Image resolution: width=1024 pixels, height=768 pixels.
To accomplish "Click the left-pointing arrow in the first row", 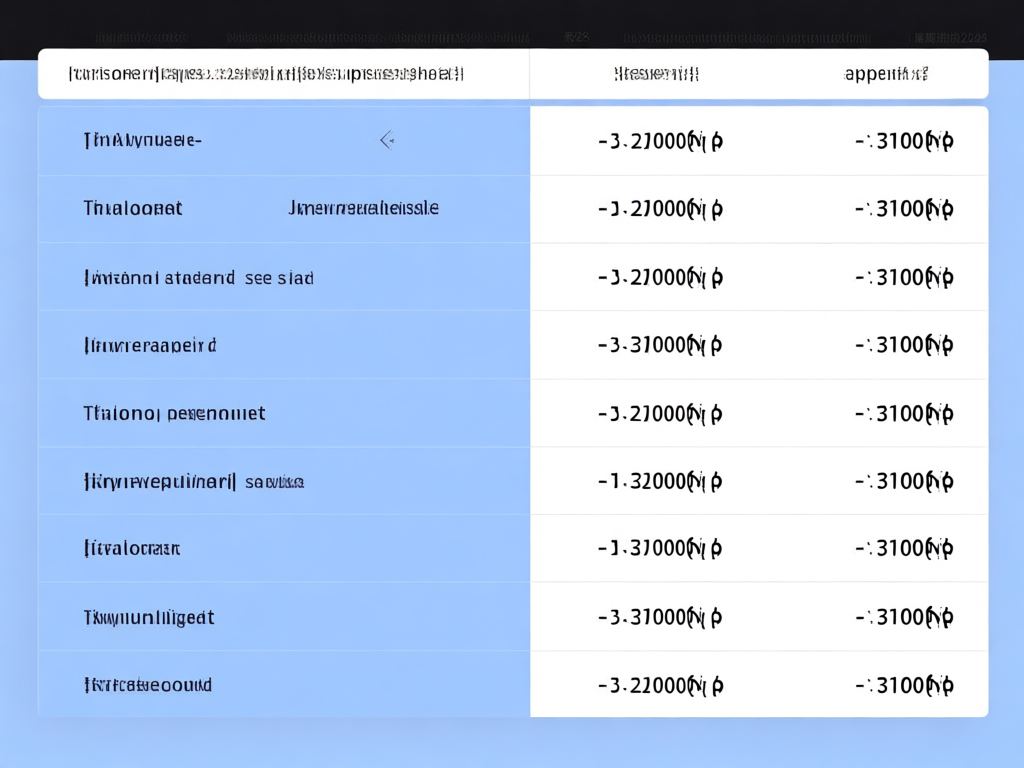I will (387, 141).
